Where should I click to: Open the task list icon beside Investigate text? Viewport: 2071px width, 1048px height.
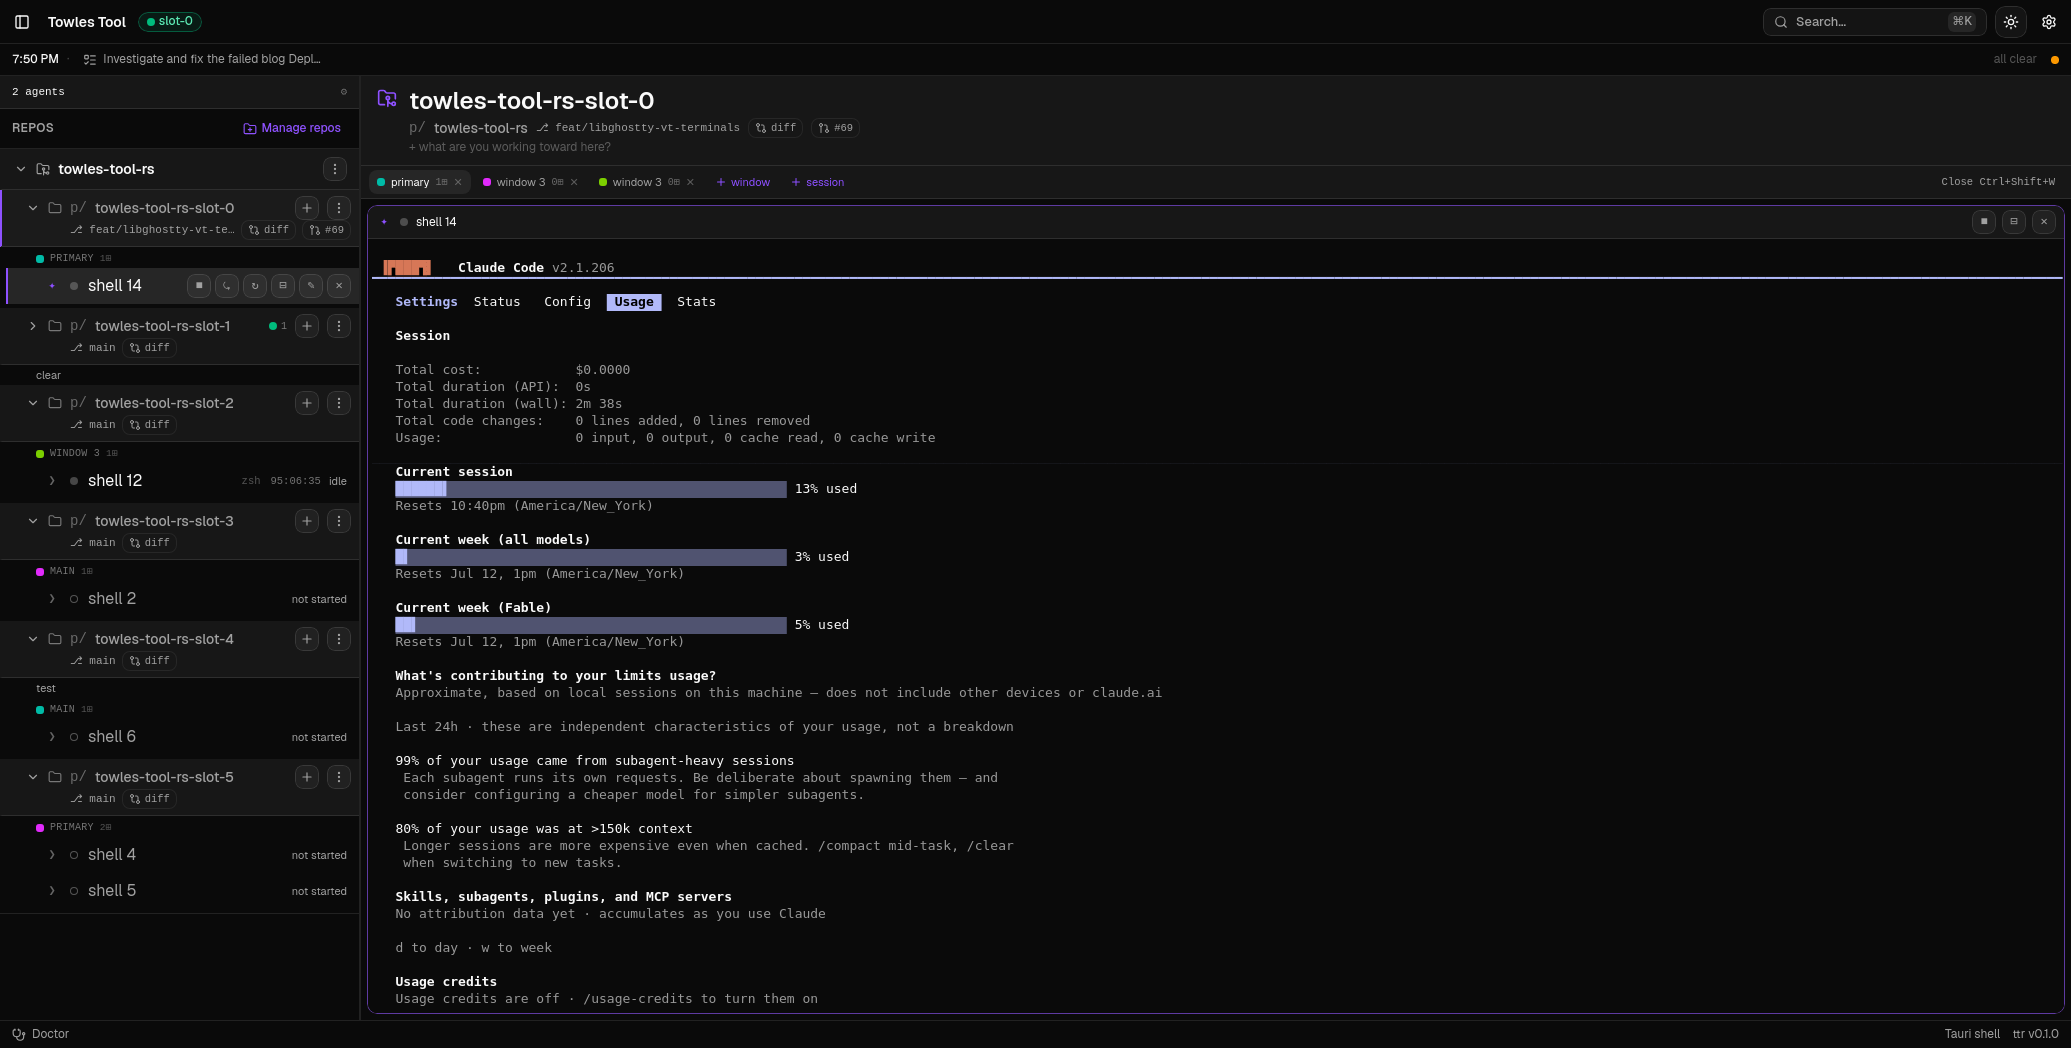(90, 59)
